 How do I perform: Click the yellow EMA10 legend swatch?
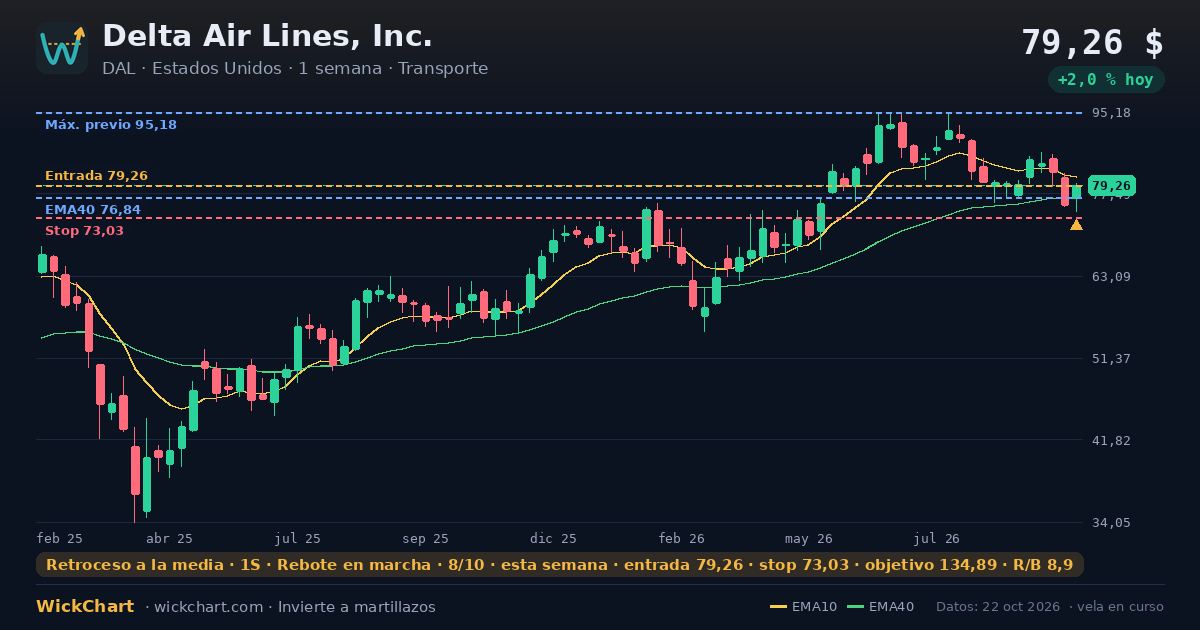pos(778,607)
